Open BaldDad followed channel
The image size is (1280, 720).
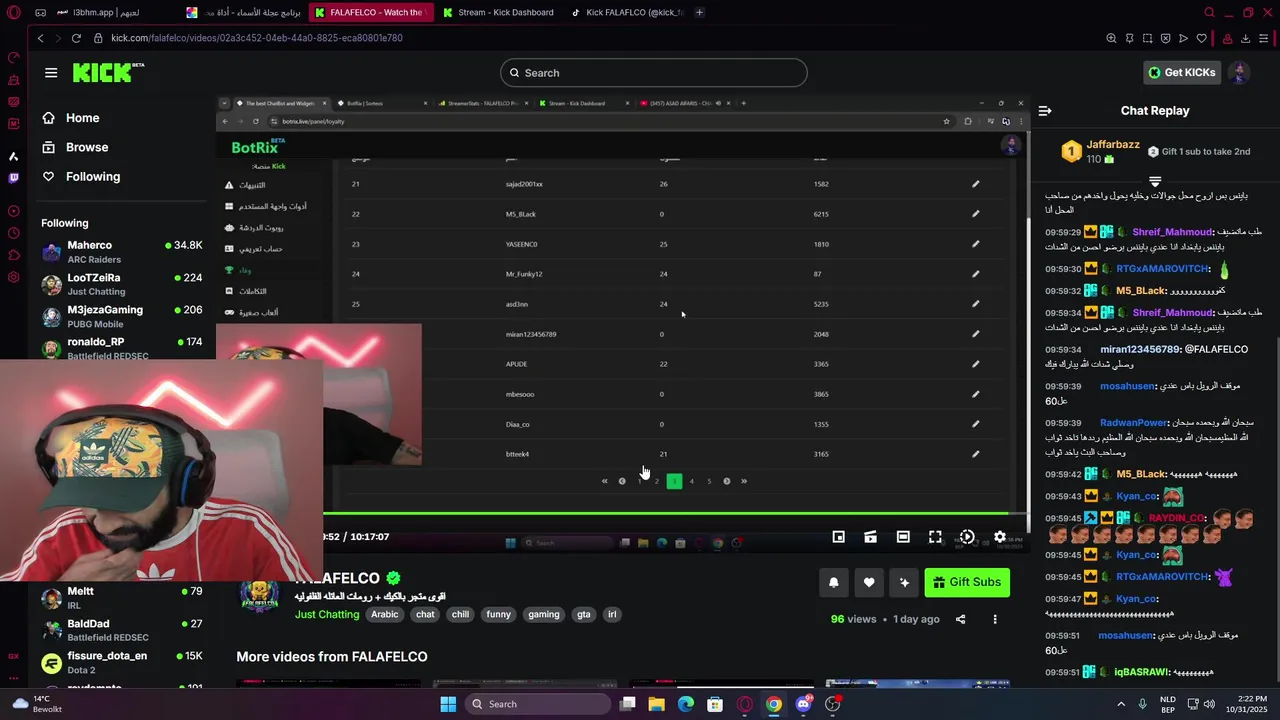tap(122, 630)
